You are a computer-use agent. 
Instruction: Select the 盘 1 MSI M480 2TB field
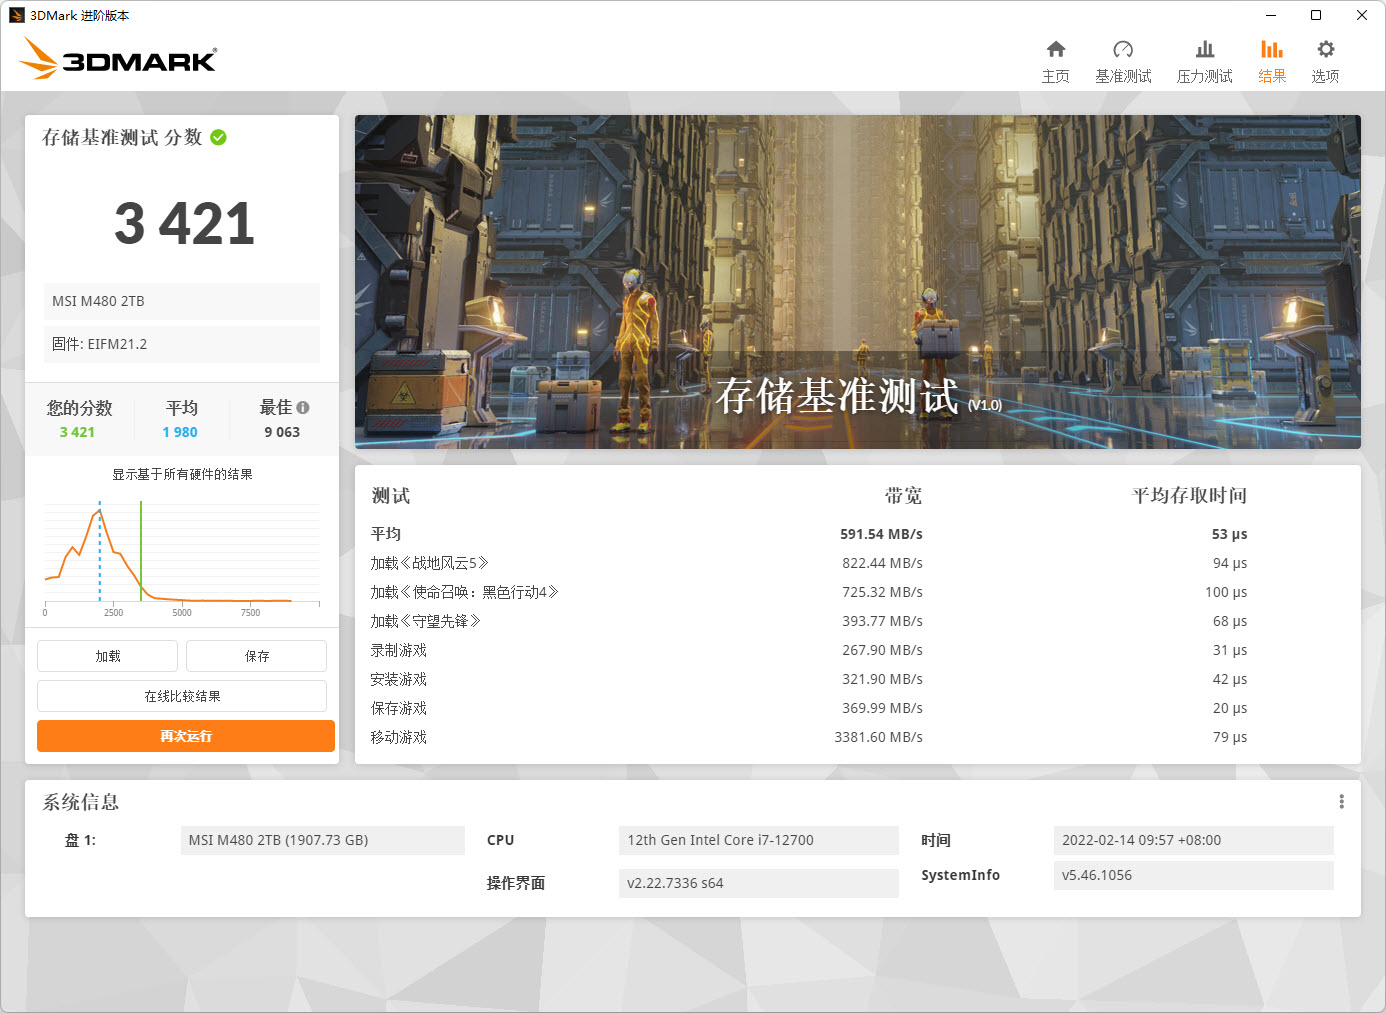tap(322, 840)
